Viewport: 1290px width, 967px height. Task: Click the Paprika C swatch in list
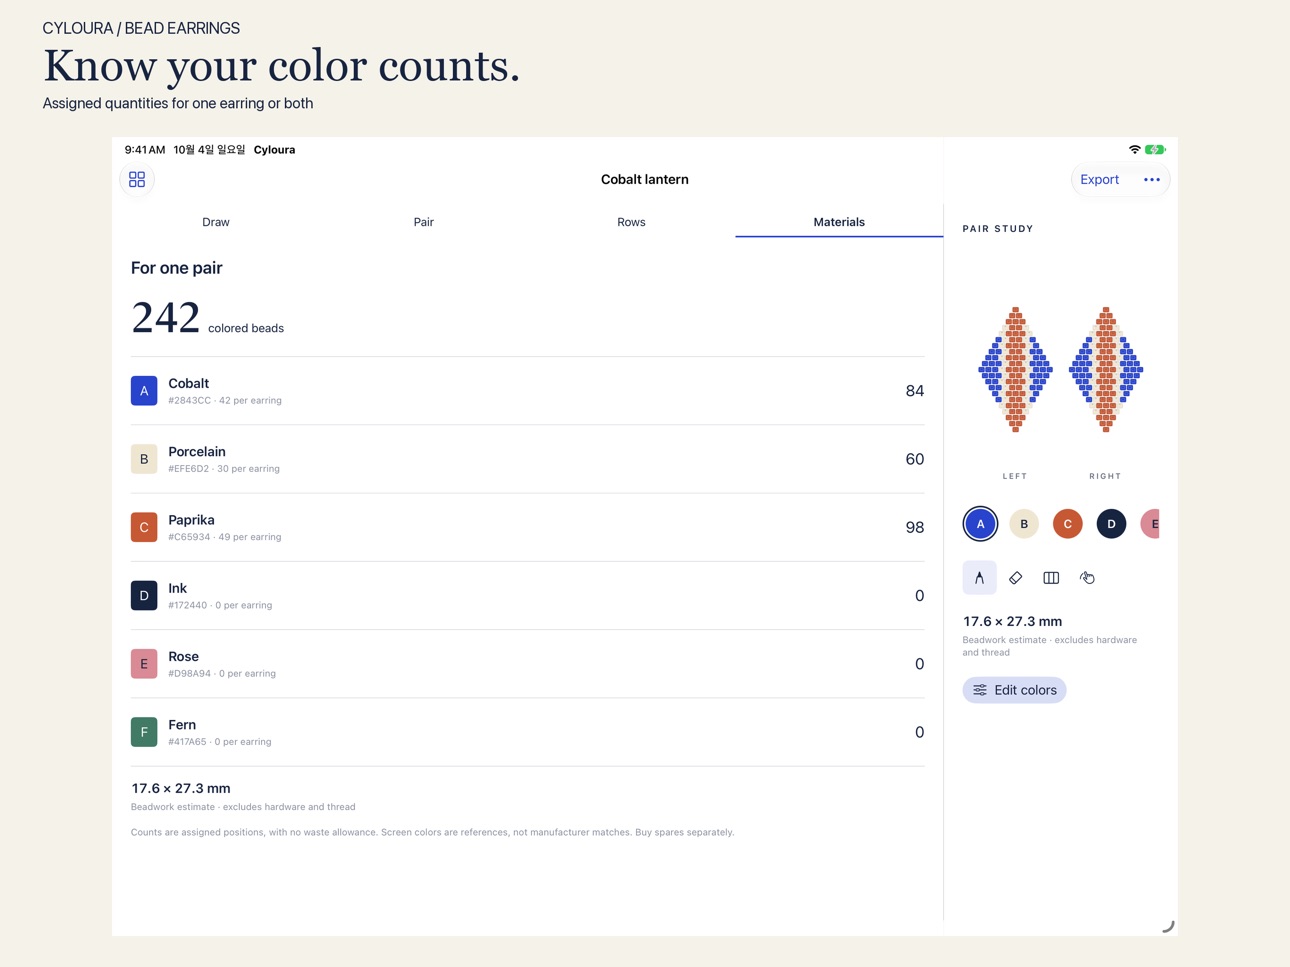point(144,527)
